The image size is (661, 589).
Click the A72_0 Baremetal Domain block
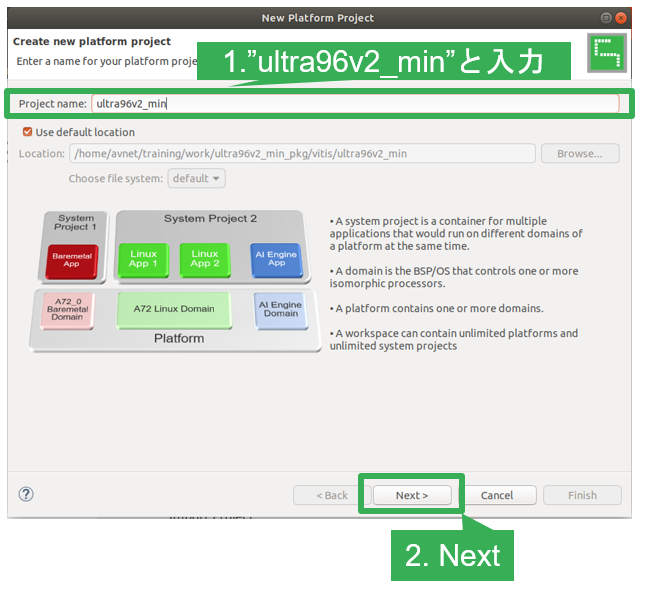68,311
